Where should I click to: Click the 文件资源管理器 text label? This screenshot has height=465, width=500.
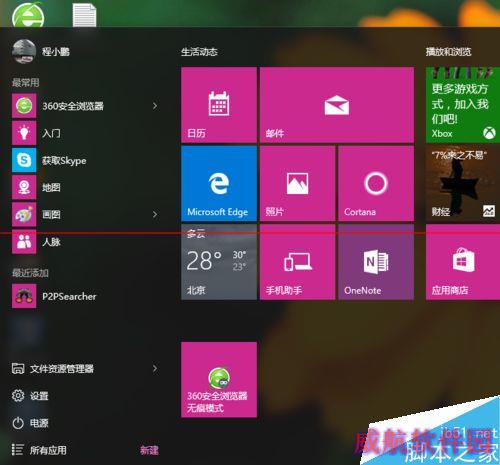[x=62, y=369]
